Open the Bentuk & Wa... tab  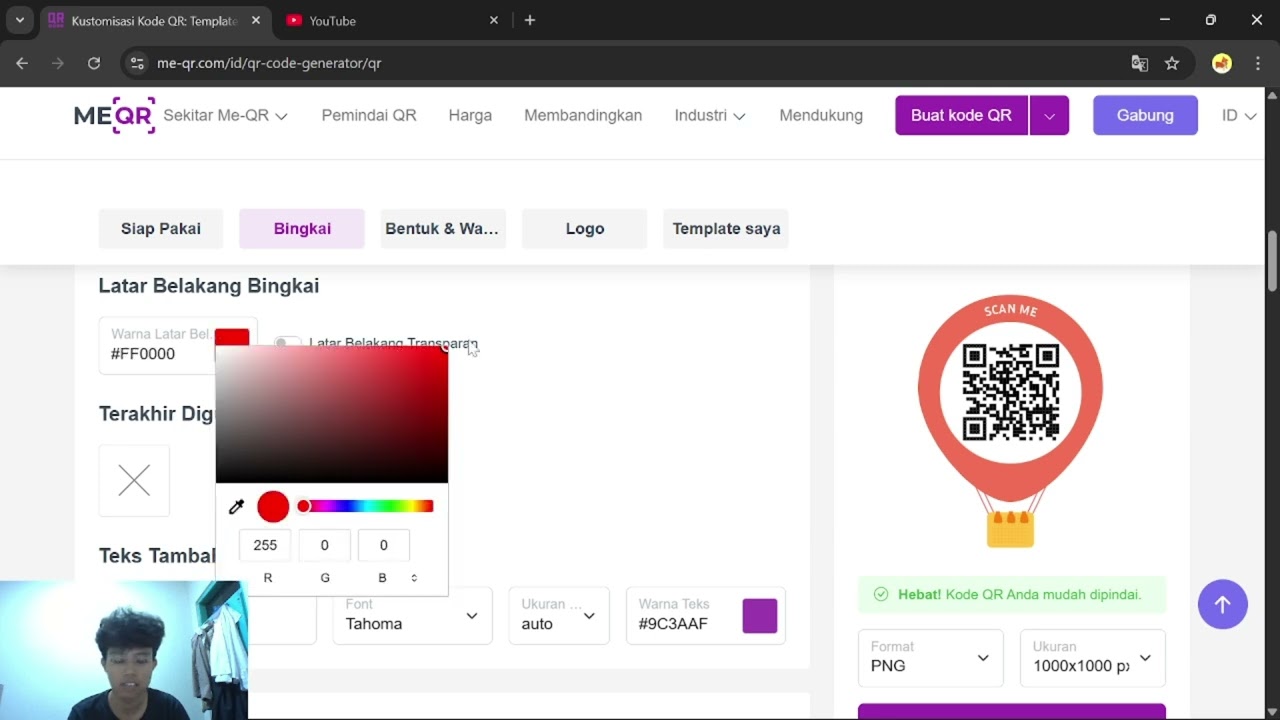click(x=442, y=229)
